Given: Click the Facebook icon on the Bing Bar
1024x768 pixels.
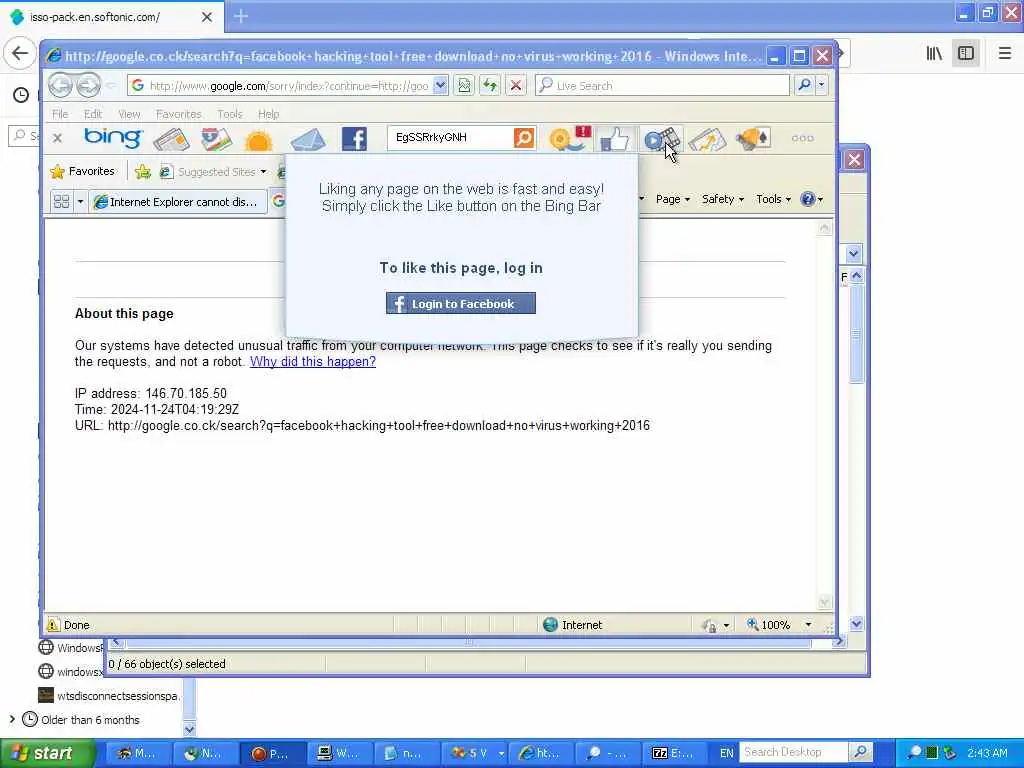Looking at the screenshot, I should click(x=354, y=138).
